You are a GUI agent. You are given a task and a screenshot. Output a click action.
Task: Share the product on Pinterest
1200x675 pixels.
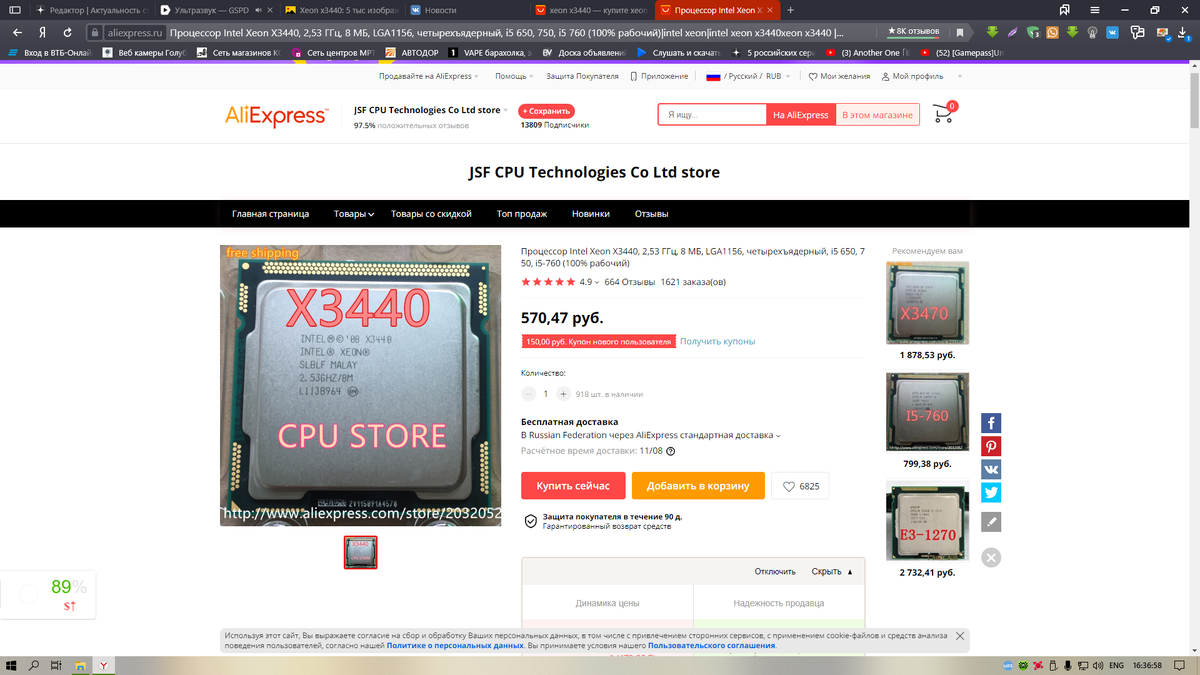(x=991, y=446)
